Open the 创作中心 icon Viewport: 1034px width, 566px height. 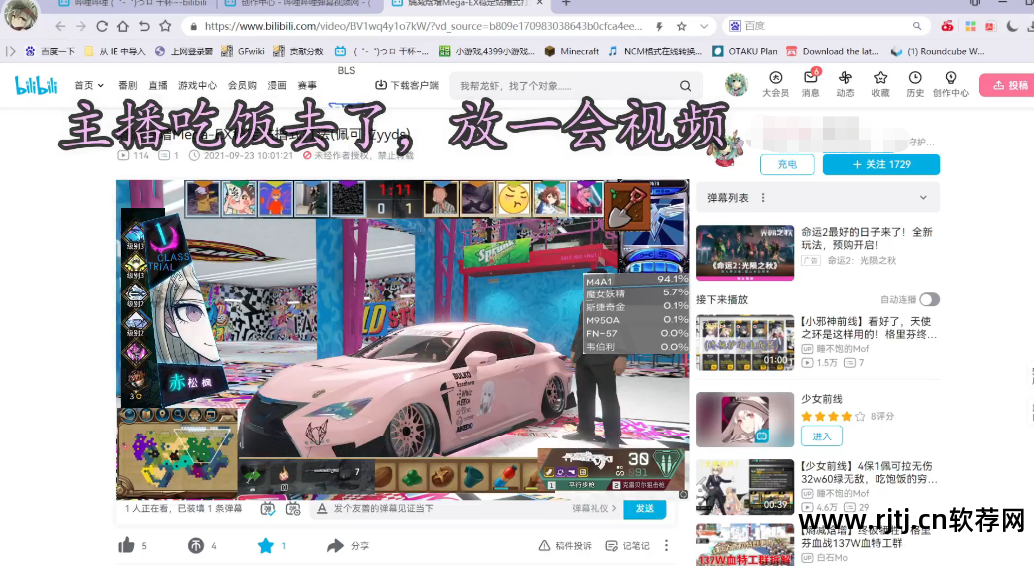951,85
